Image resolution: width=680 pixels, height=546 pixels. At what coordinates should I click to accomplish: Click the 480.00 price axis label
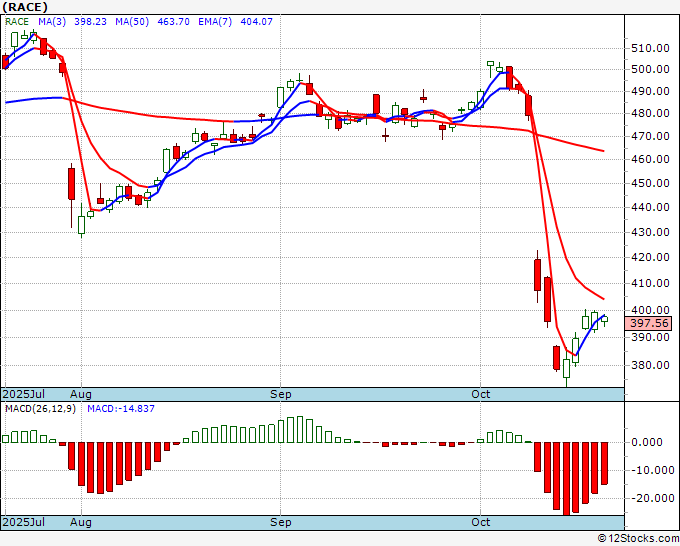tap(650, 114)
